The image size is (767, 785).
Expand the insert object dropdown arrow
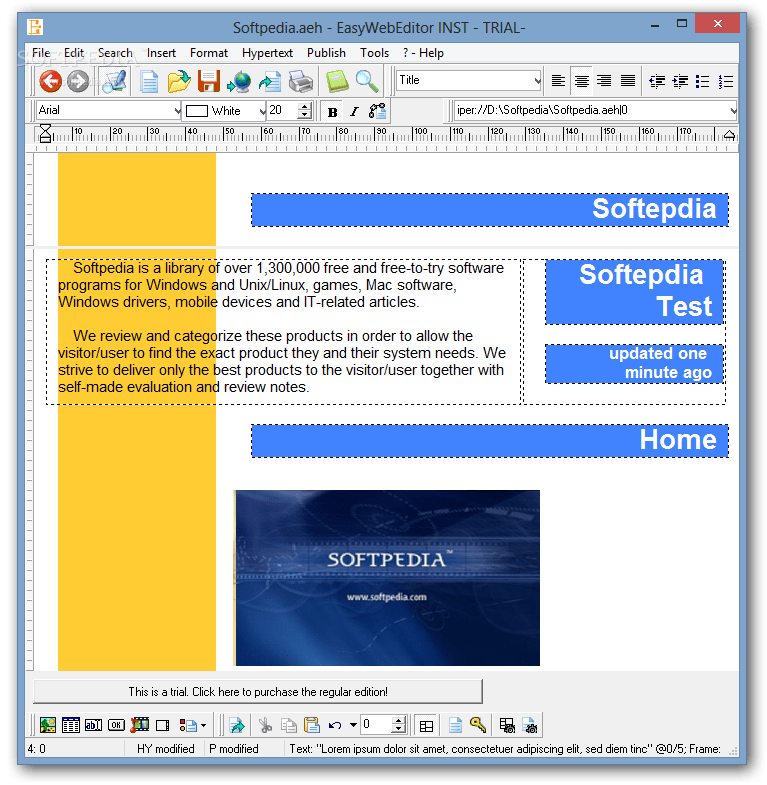coord(203,725)
